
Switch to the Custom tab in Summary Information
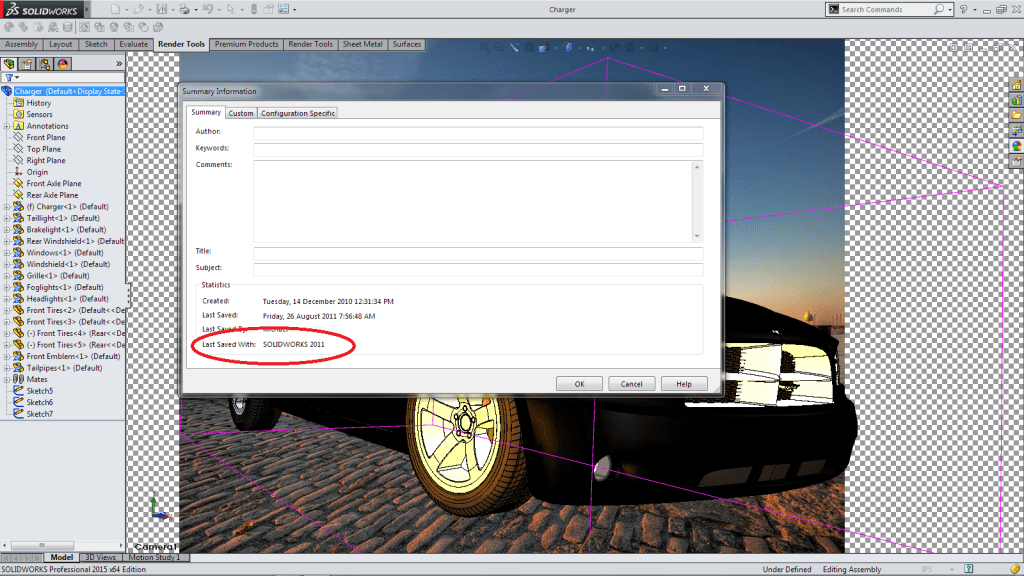(x=240, y=113)
